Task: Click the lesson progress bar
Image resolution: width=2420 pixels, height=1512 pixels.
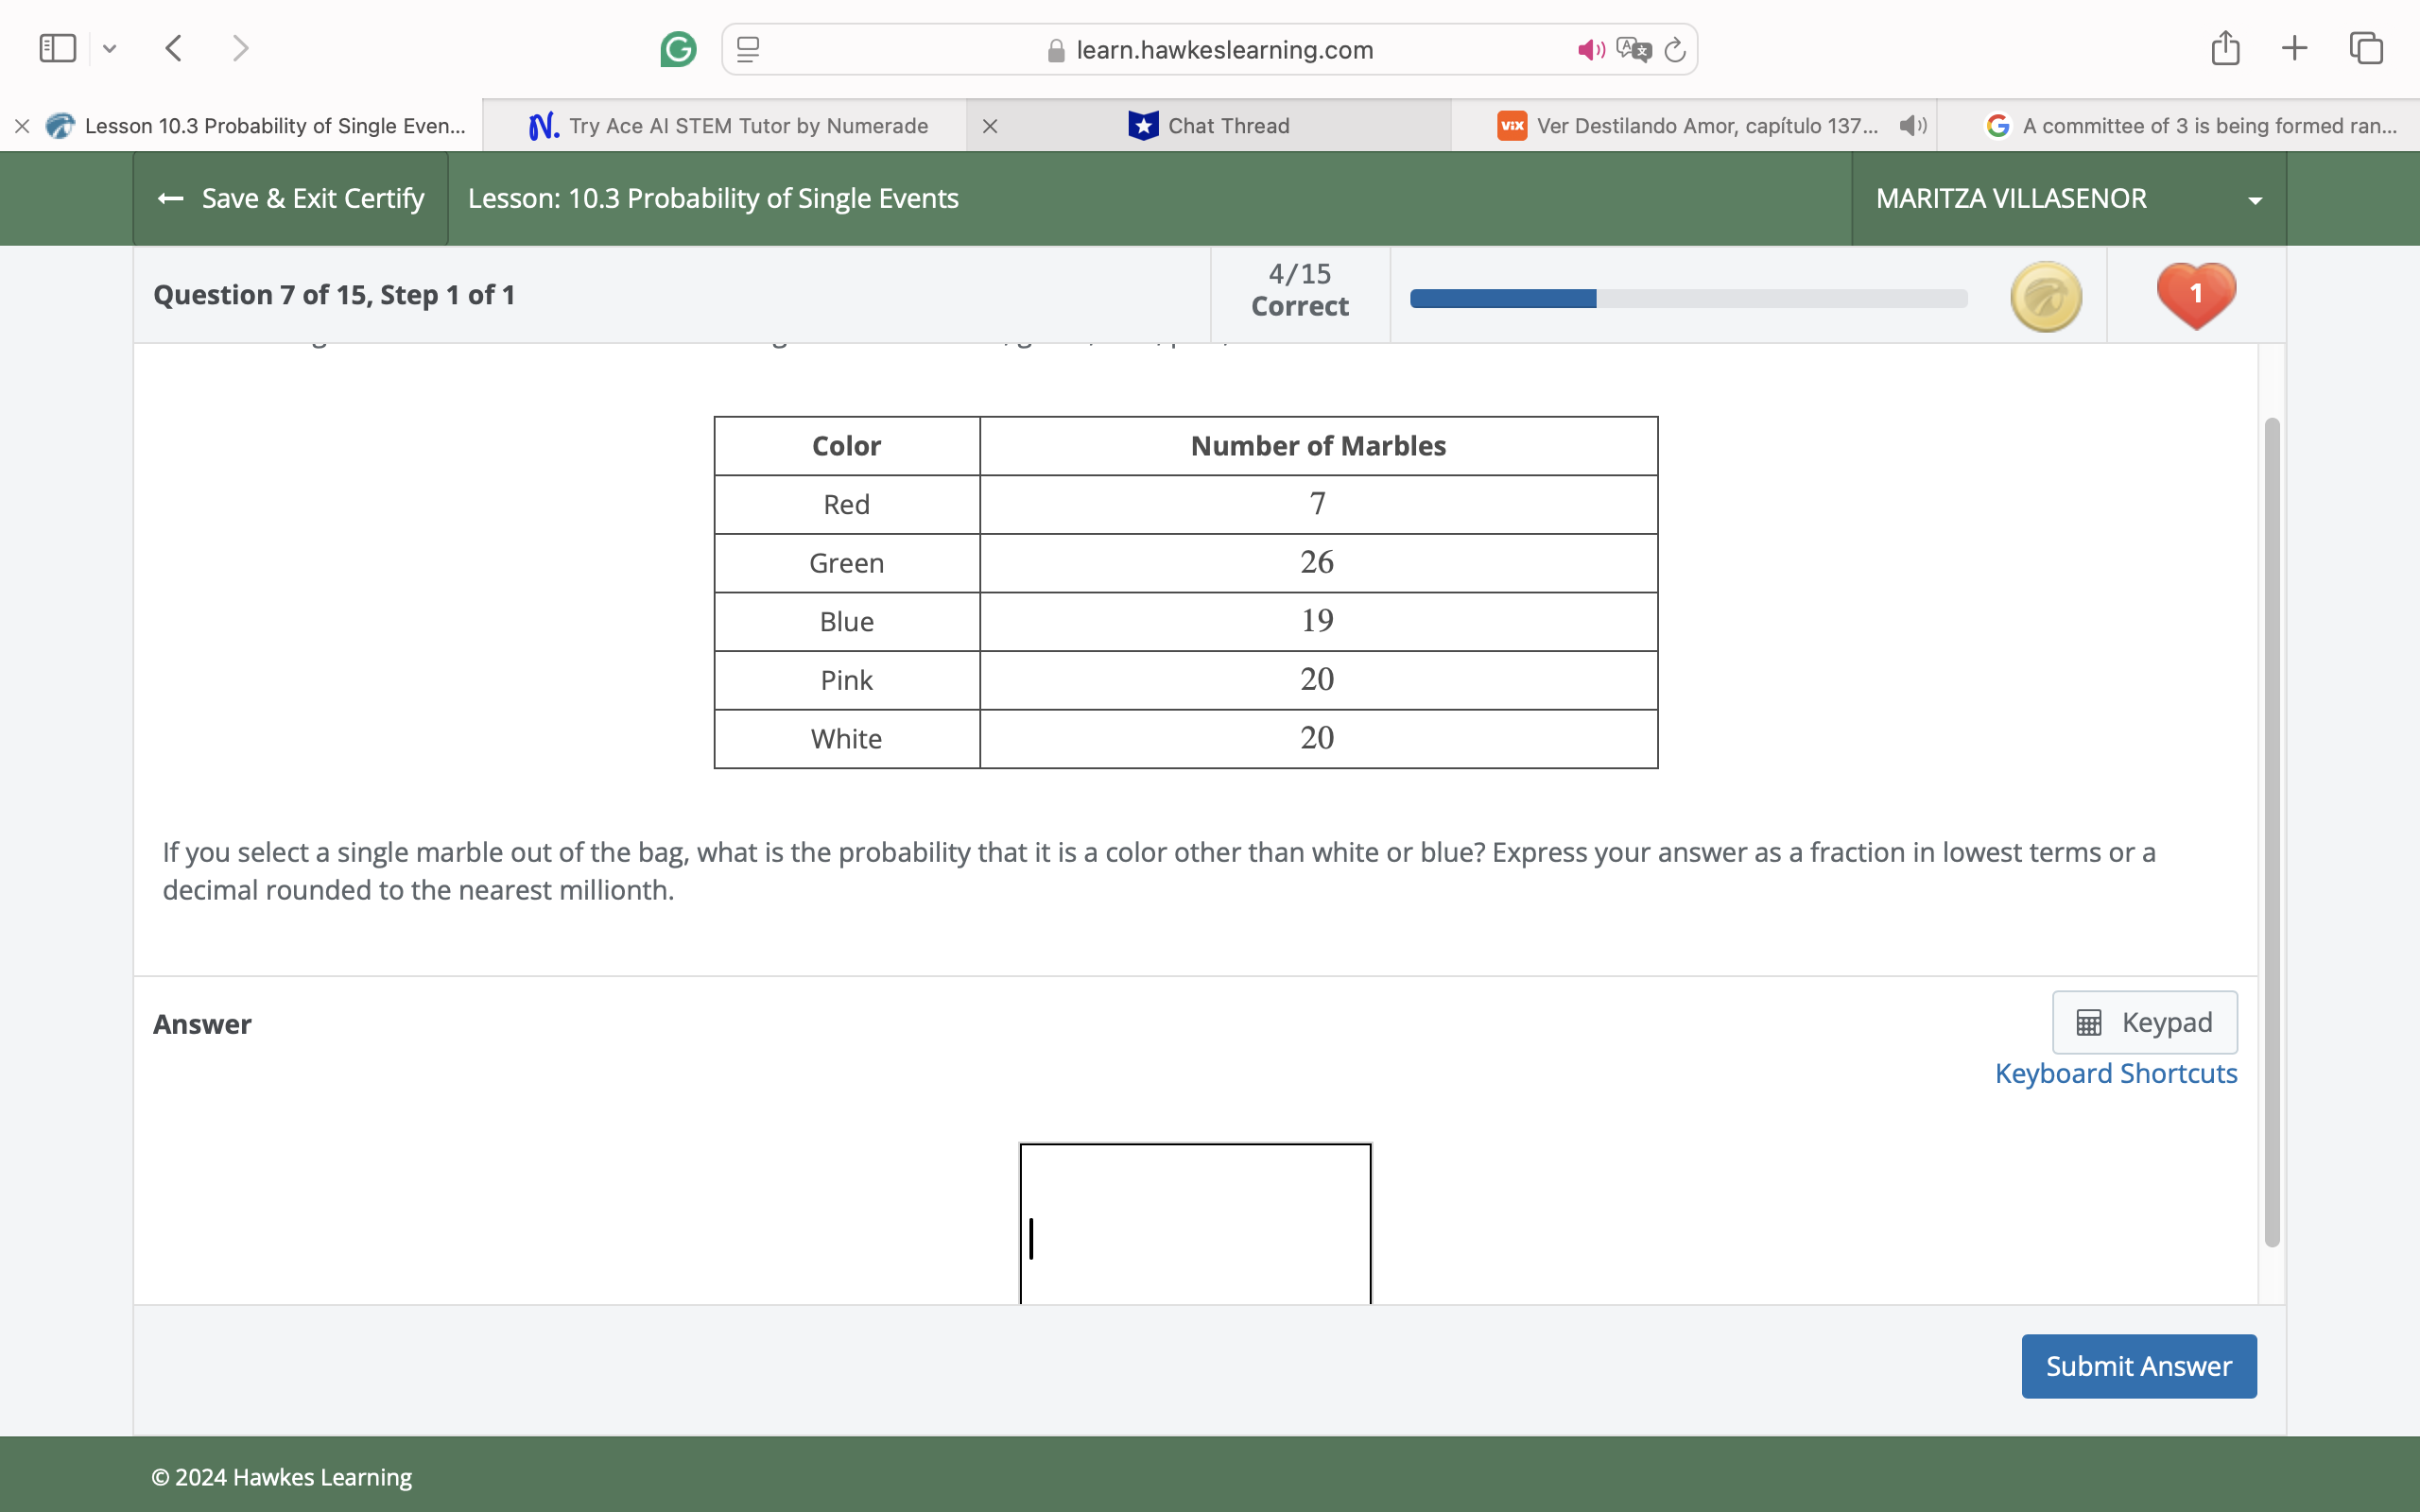Action: [1688, 297]
